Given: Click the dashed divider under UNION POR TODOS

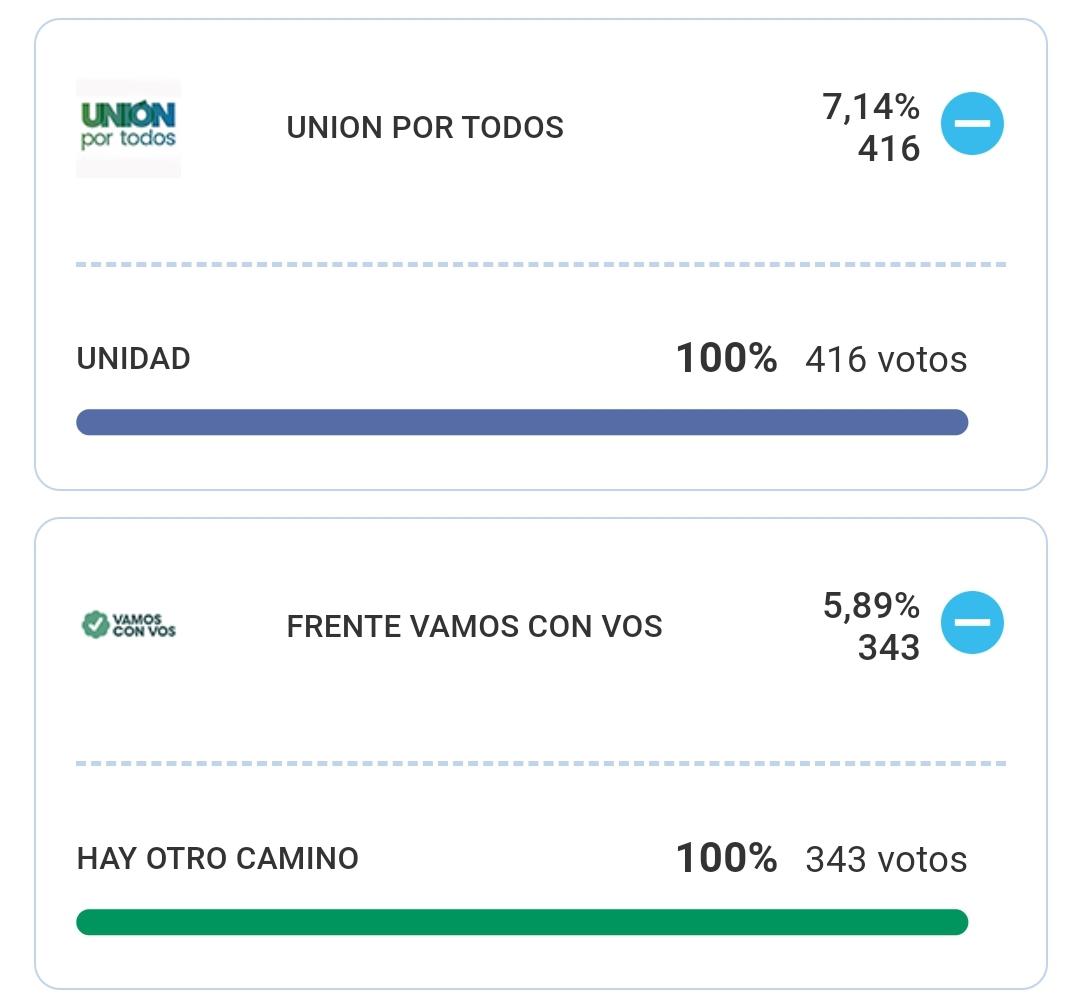Looking at the screenshot, I should pos(540,264).
